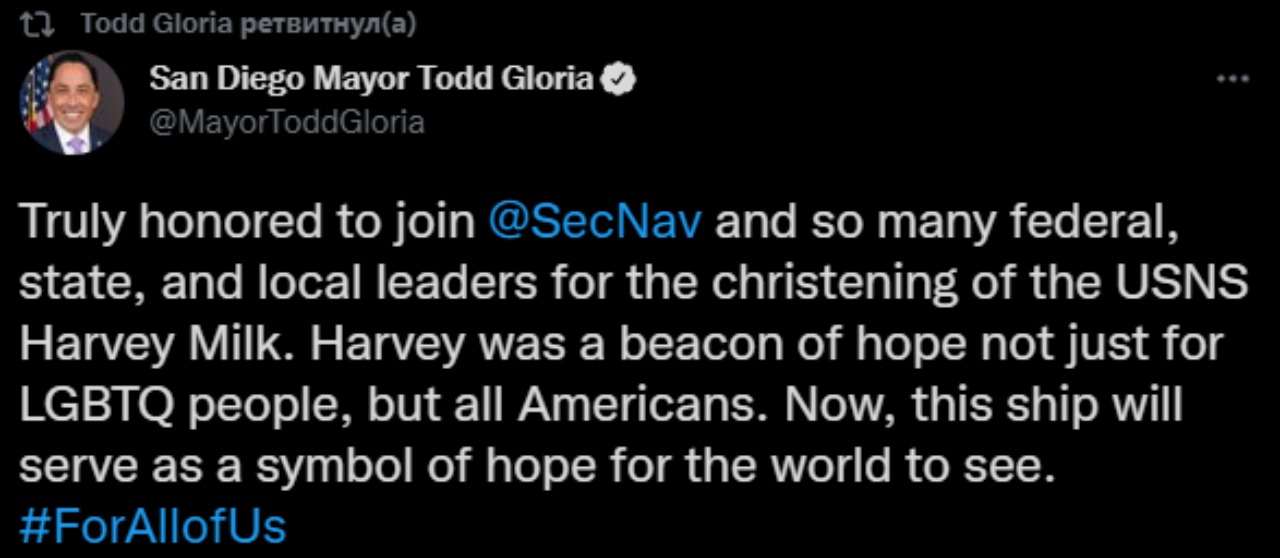Click the @MayorToddGloria handle
Image resolution: width=1280 pixels, height=558 pixels.
point(287,123)
